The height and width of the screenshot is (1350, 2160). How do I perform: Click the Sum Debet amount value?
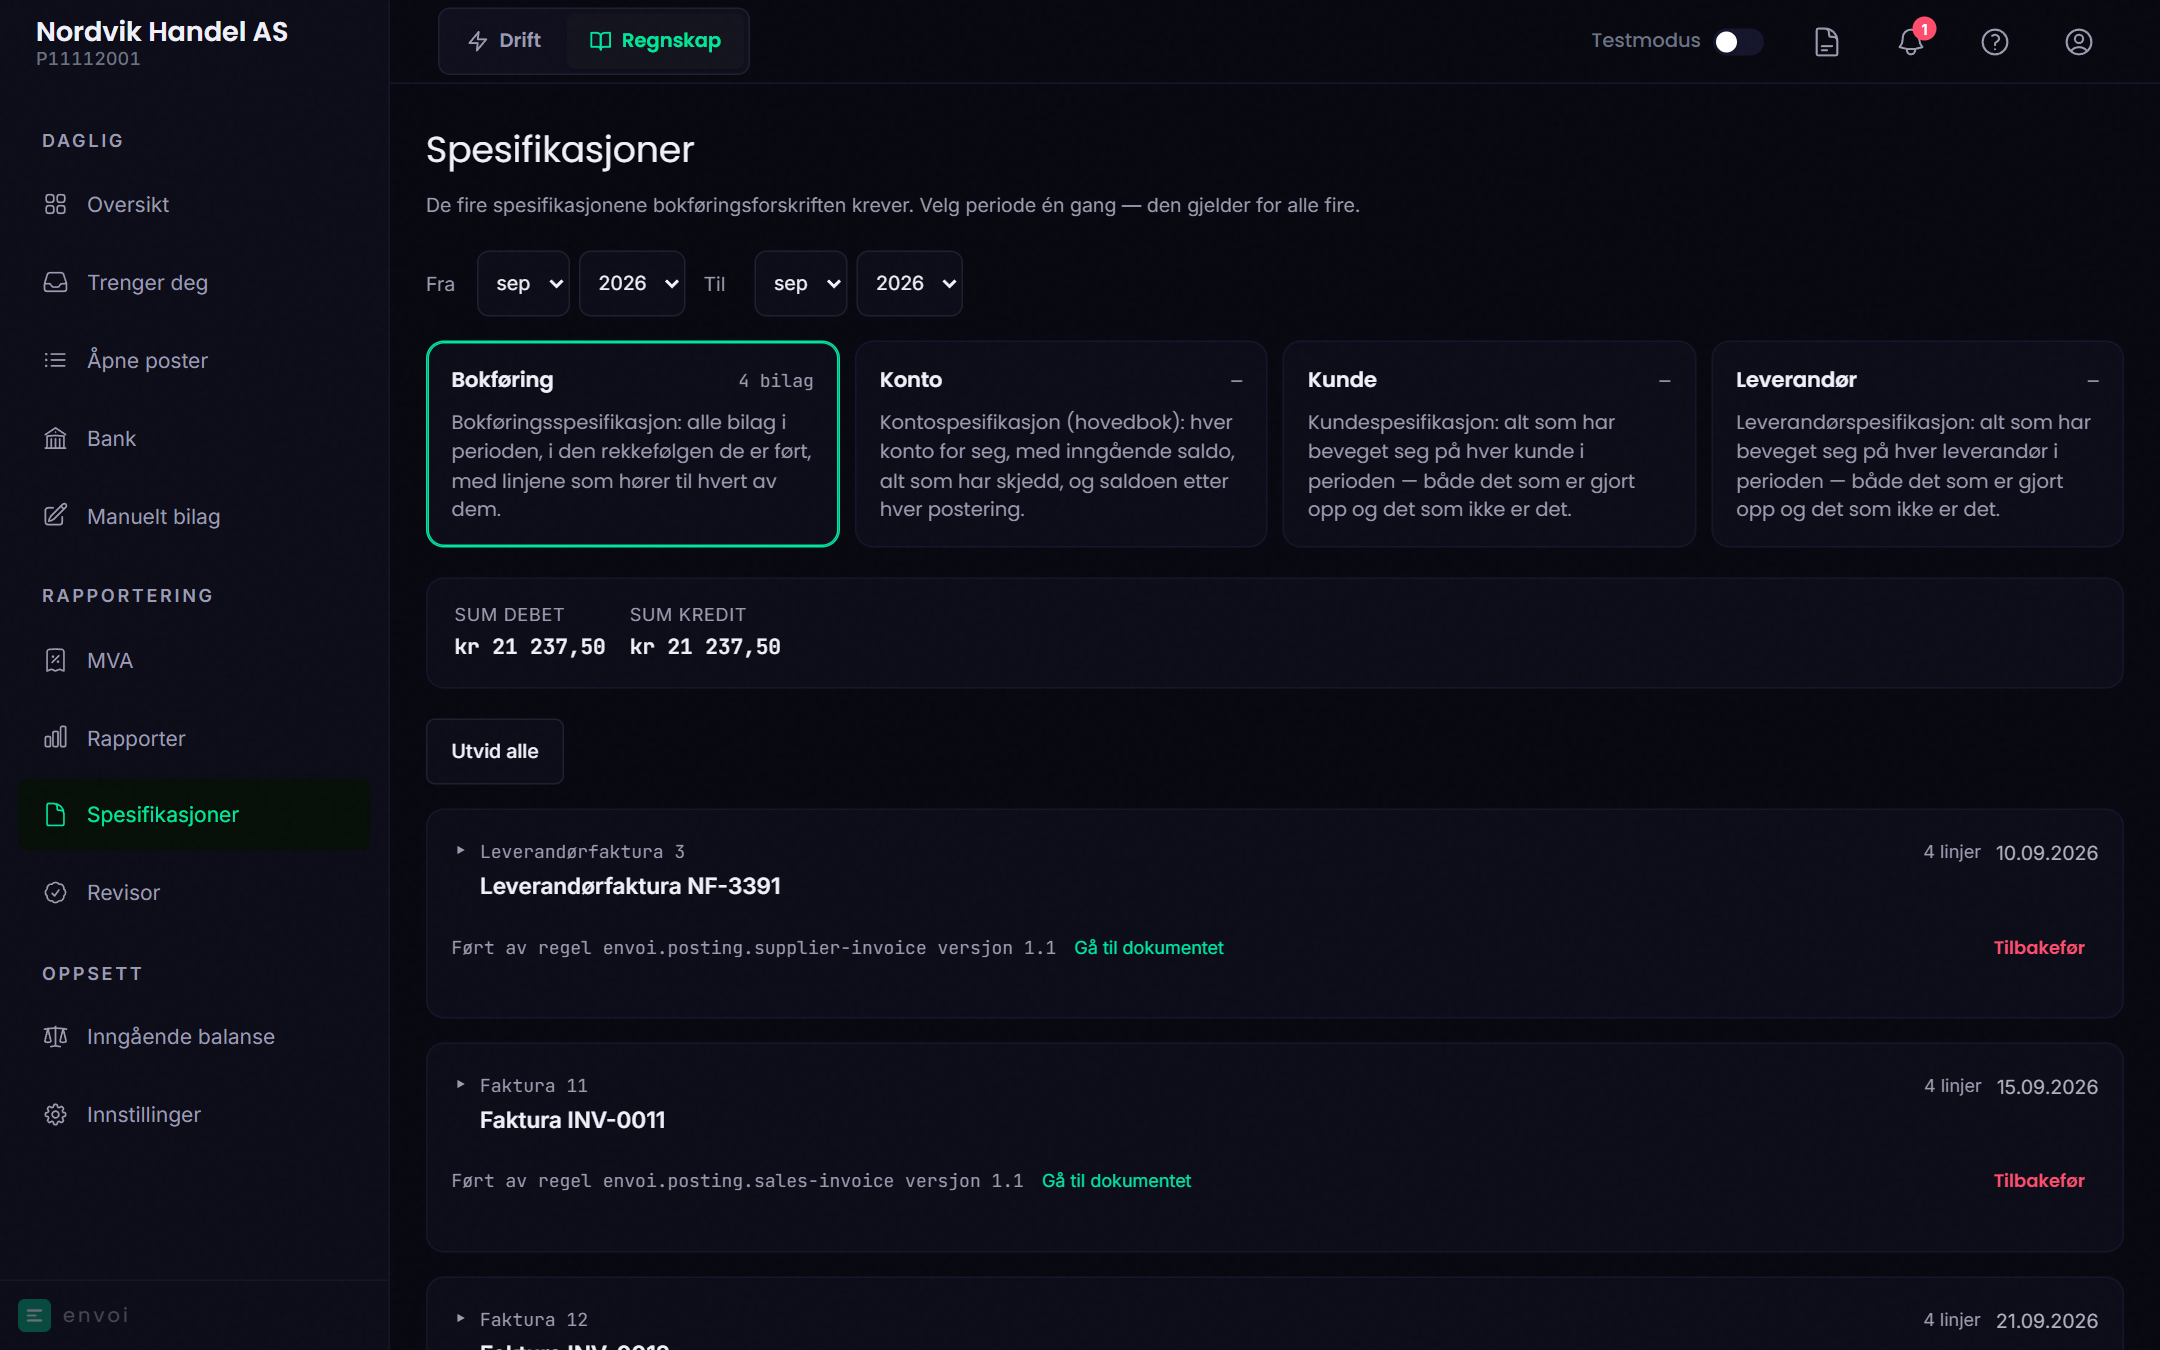pyautogui.click(x=529, y=647)
